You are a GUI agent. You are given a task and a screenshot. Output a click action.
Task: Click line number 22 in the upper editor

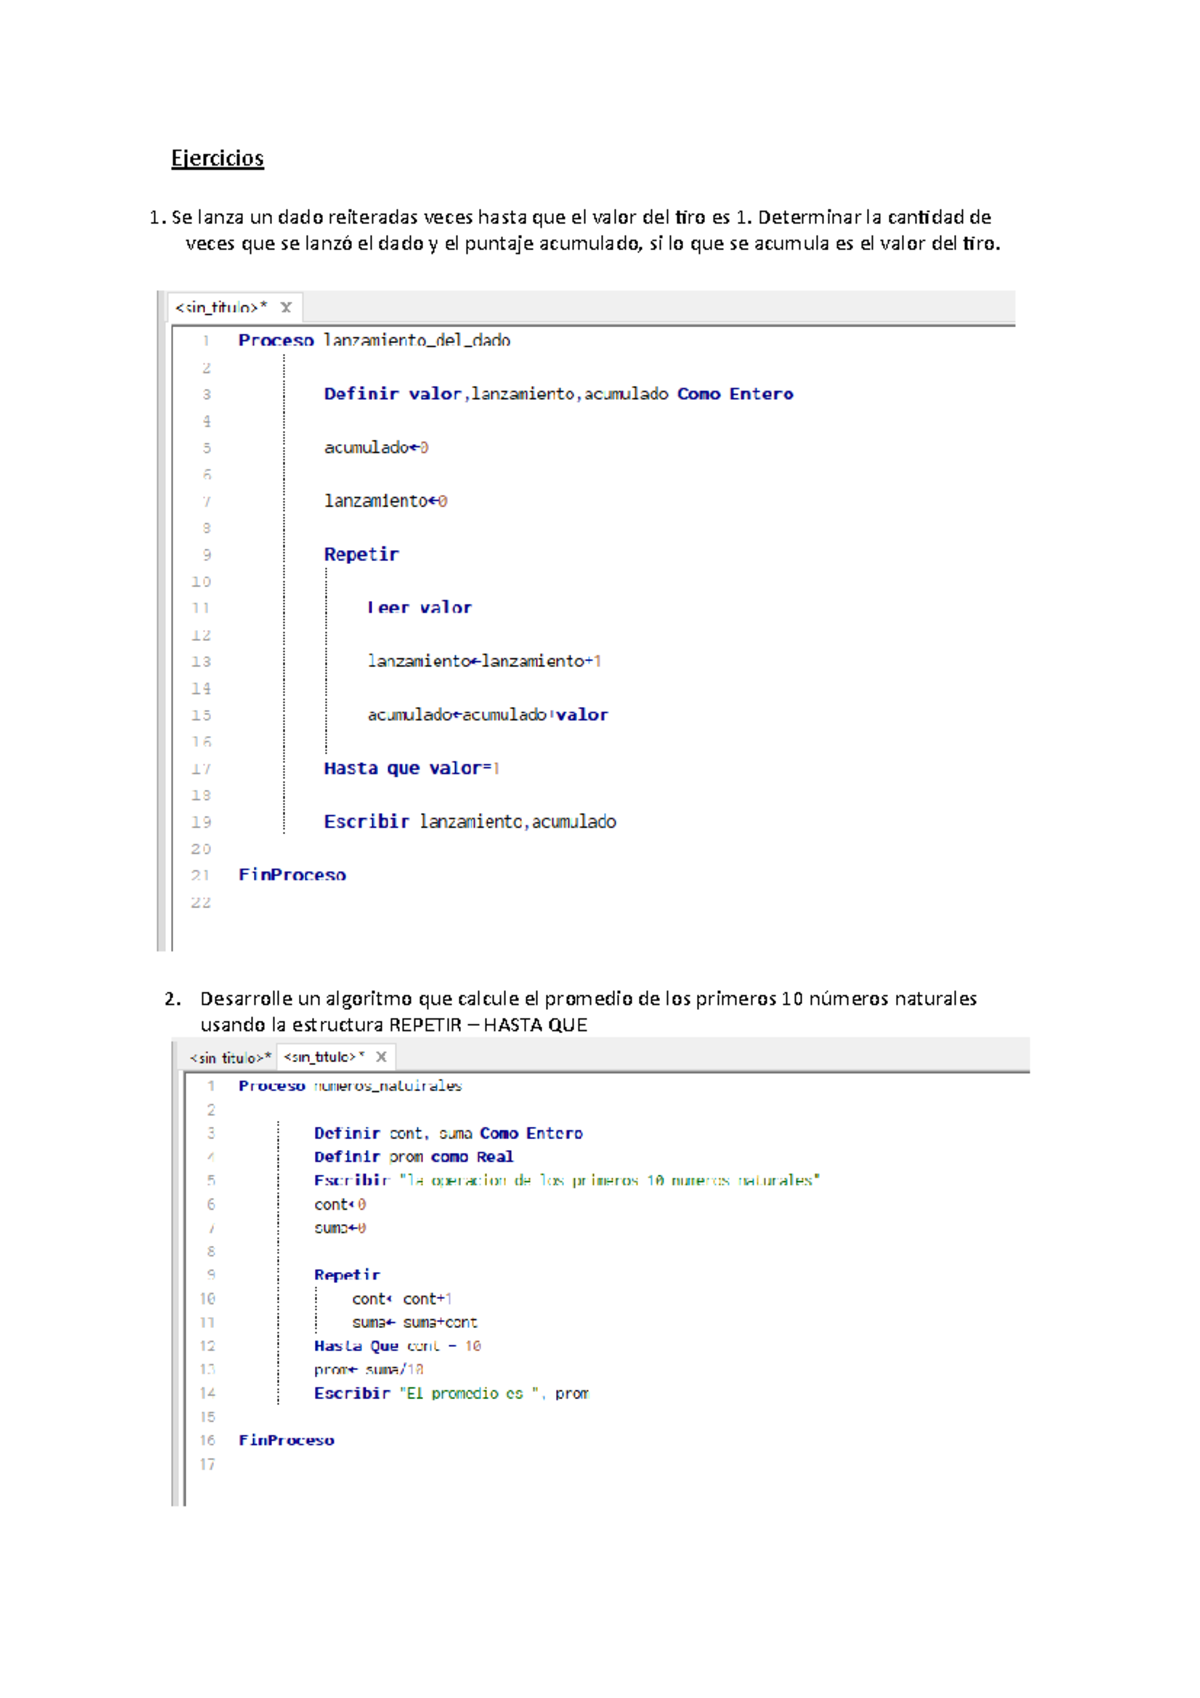tap(201, 902)
